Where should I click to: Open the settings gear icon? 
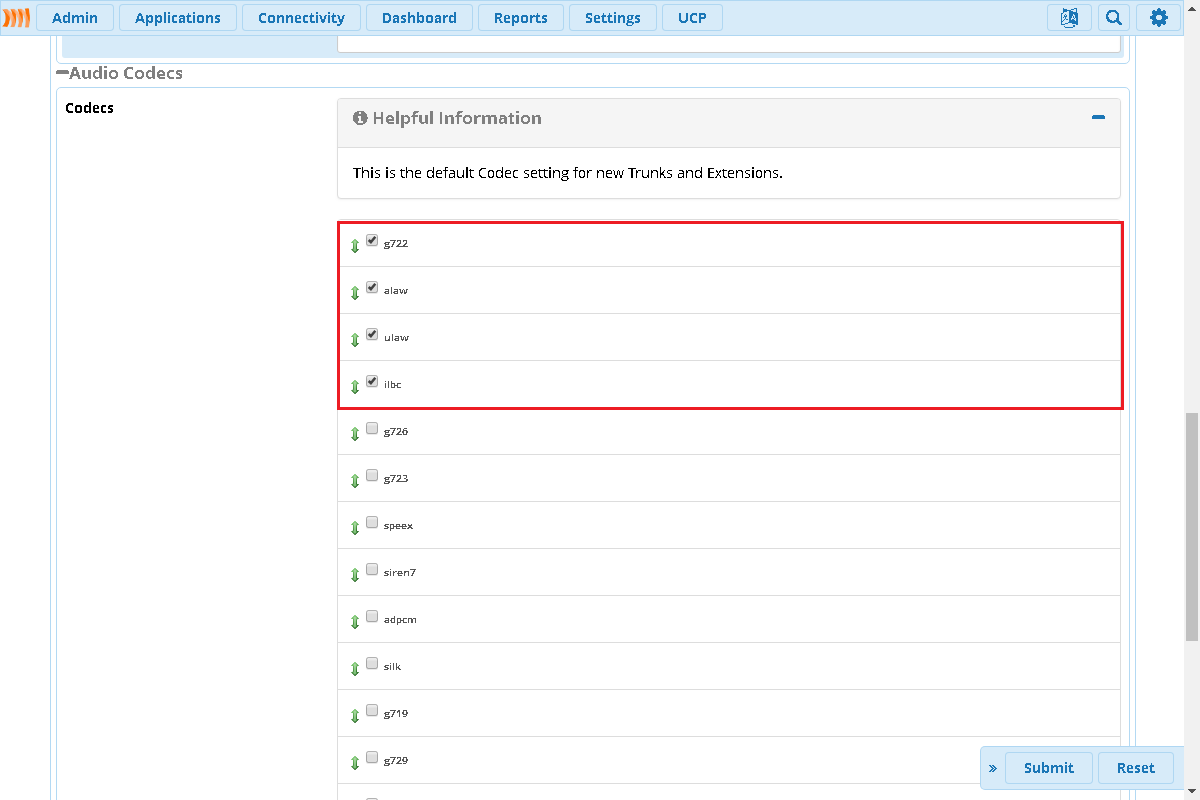[x=1158, y=18]
